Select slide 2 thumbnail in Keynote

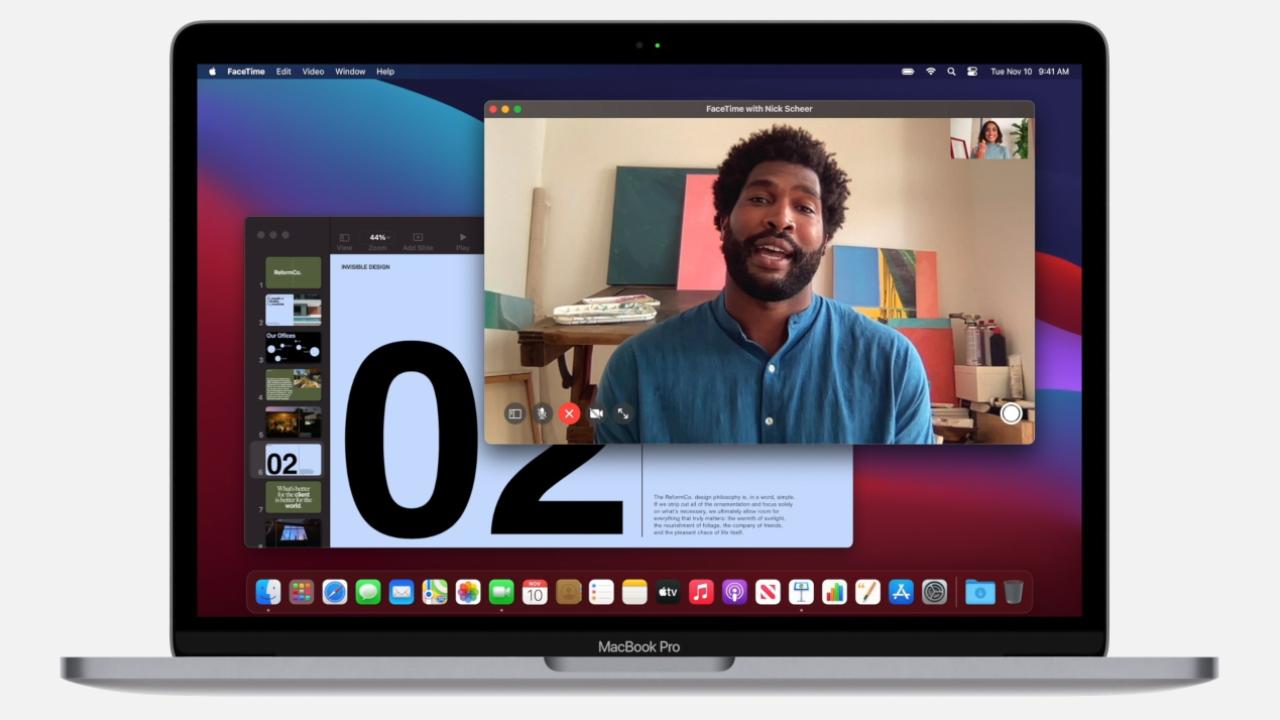(293, 310)
